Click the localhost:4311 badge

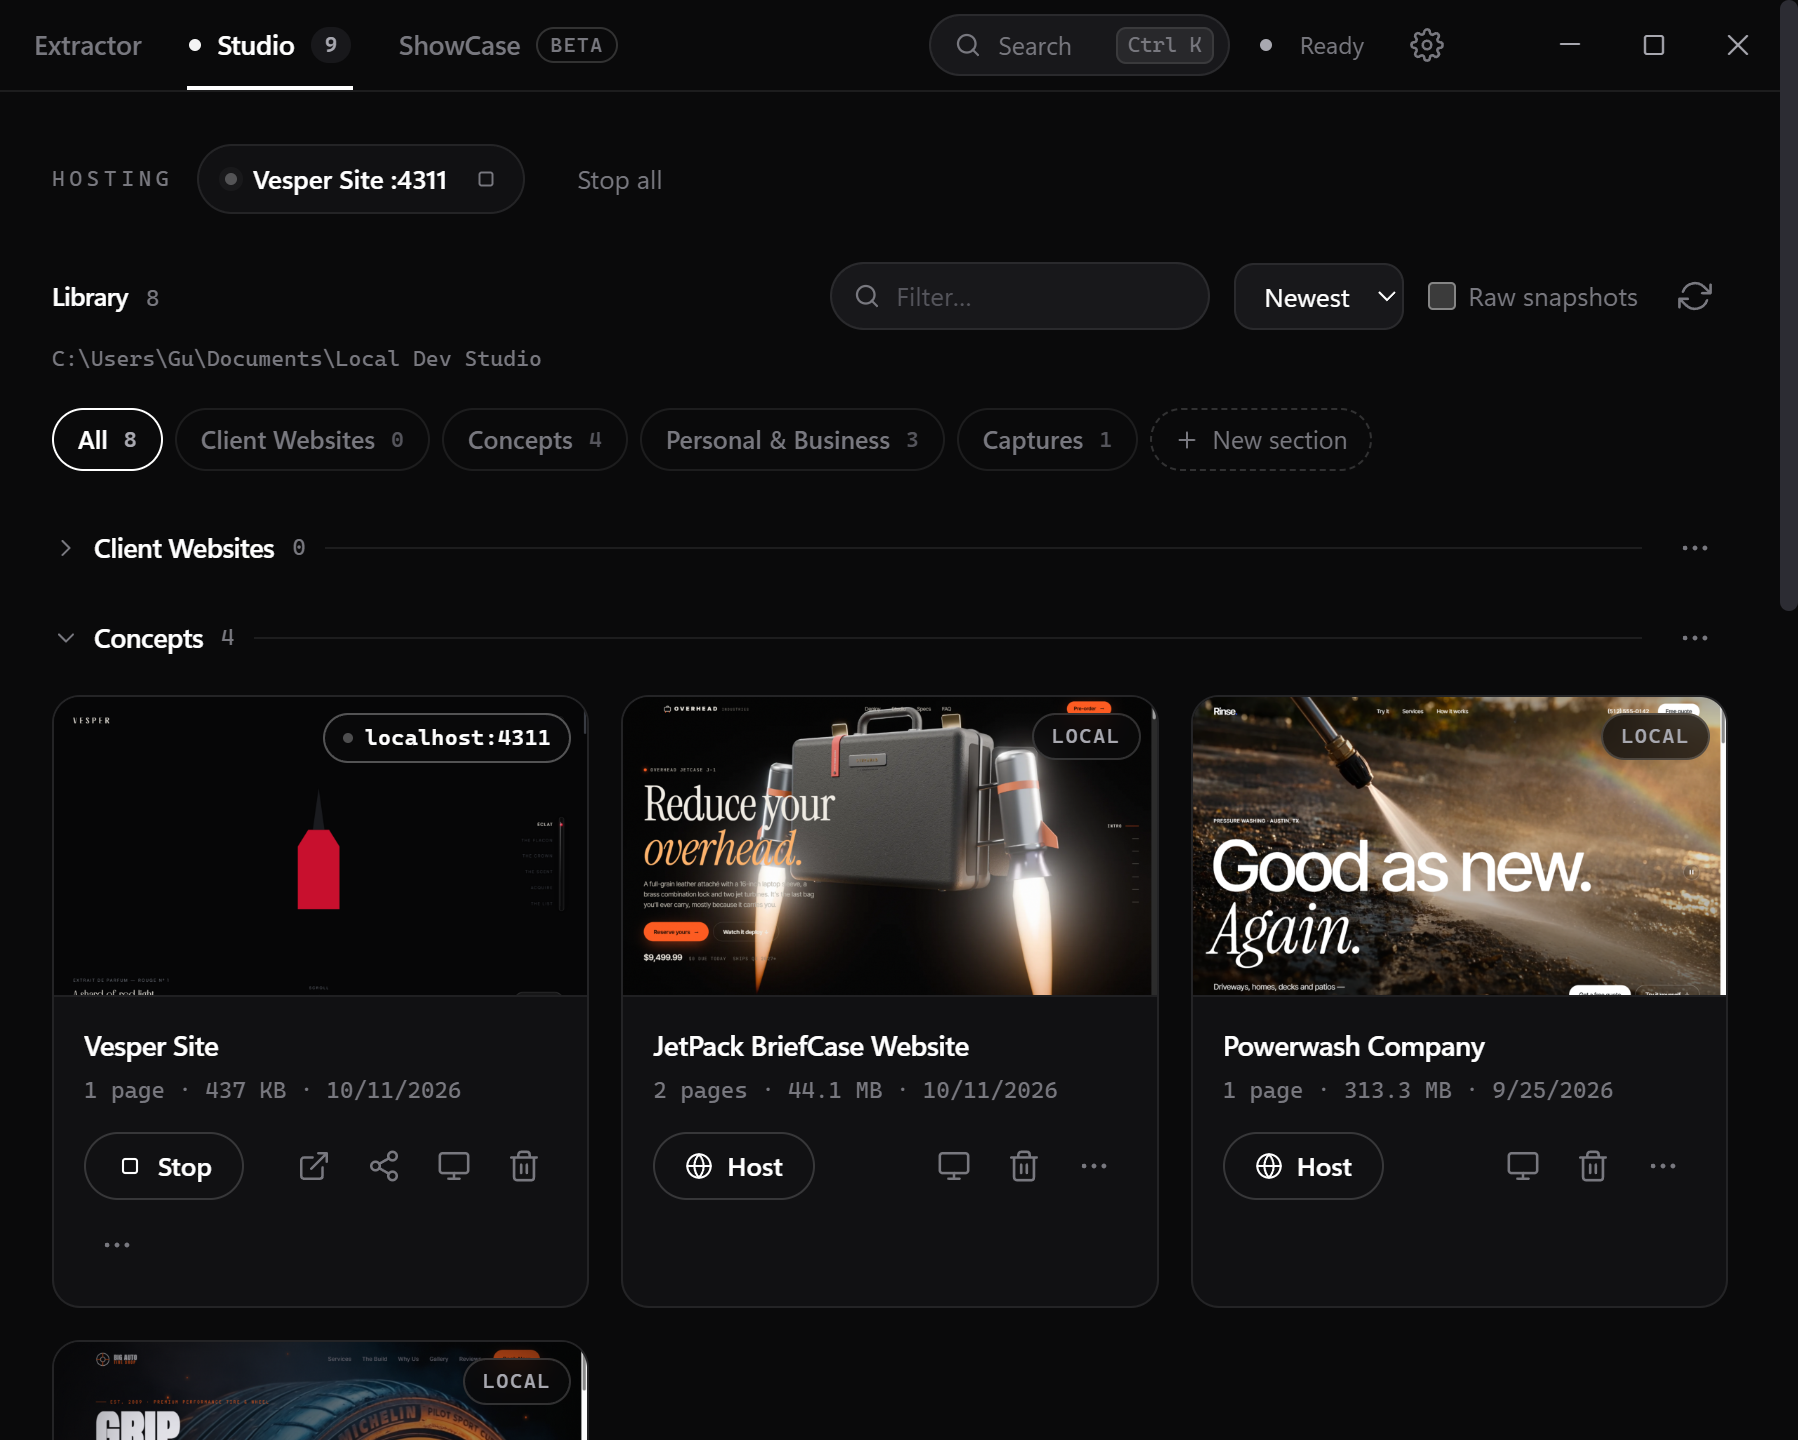tap(447, 738)
